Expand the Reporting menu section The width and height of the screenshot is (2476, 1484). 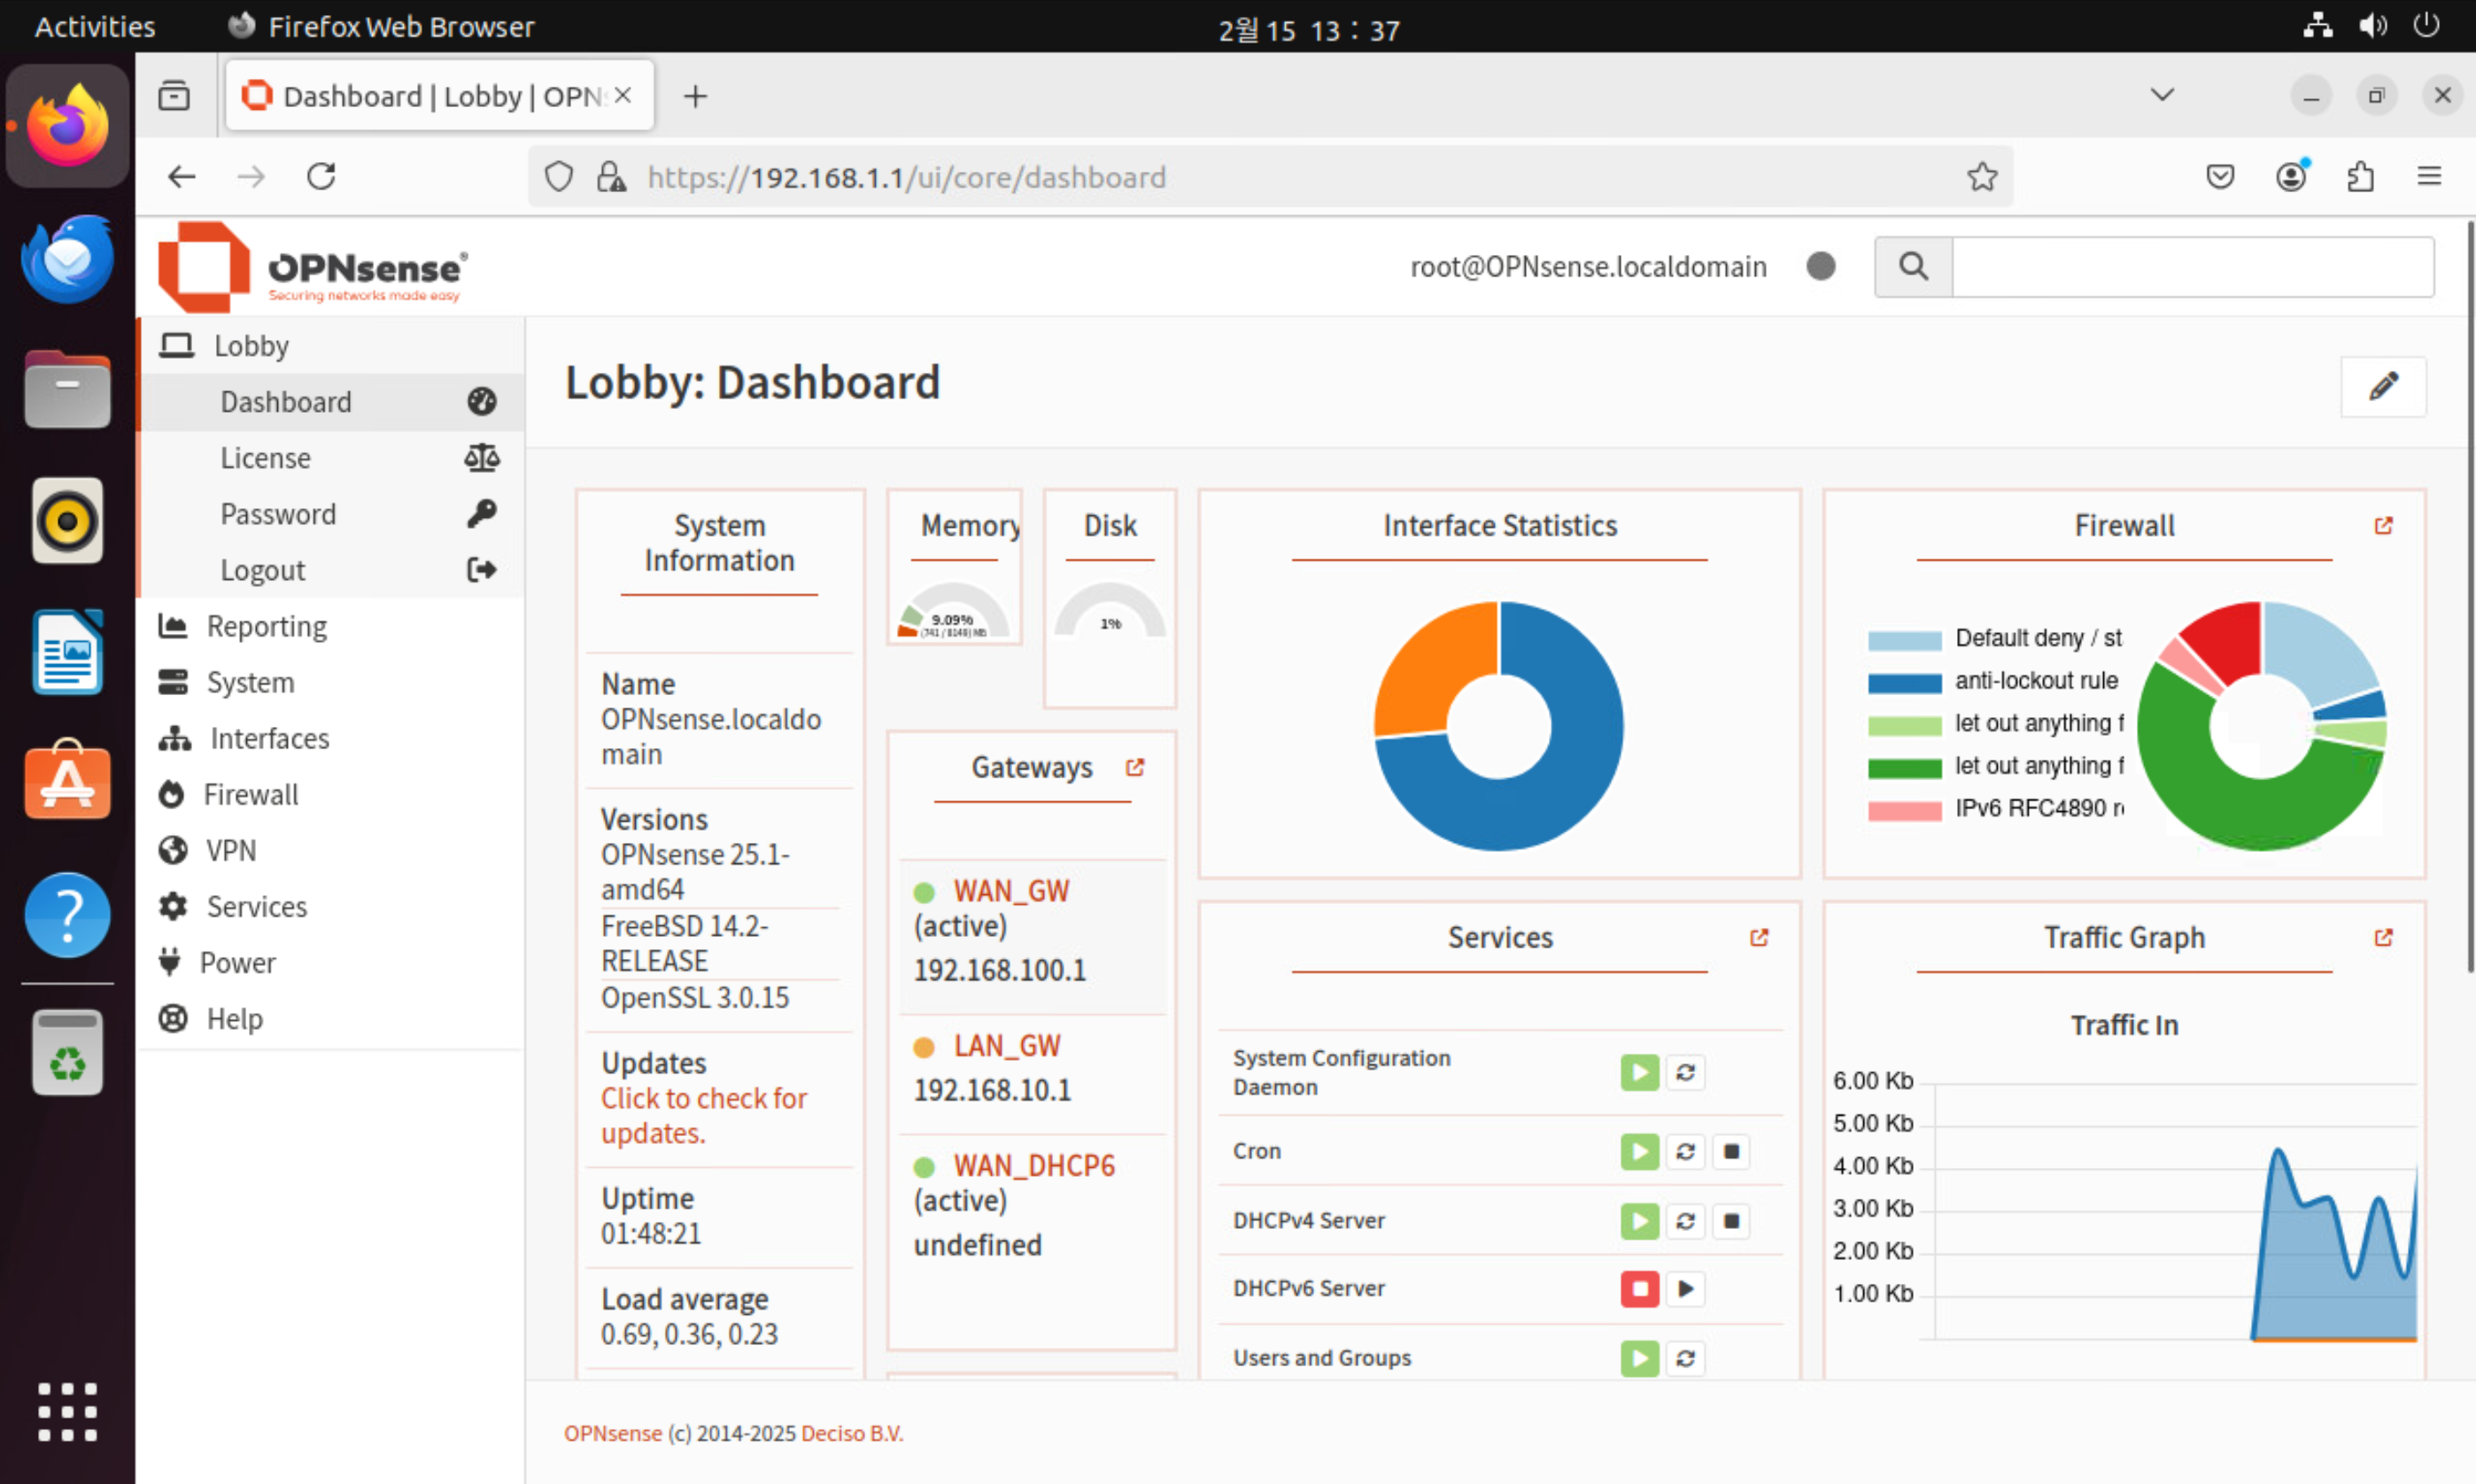pyautogui.click(x=266, y=626)
